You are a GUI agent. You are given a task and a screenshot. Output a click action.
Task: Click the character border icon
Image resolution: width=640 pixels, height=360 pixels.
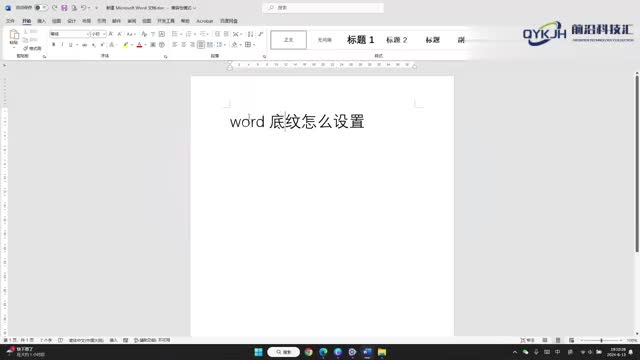click(x=162, y=34)
